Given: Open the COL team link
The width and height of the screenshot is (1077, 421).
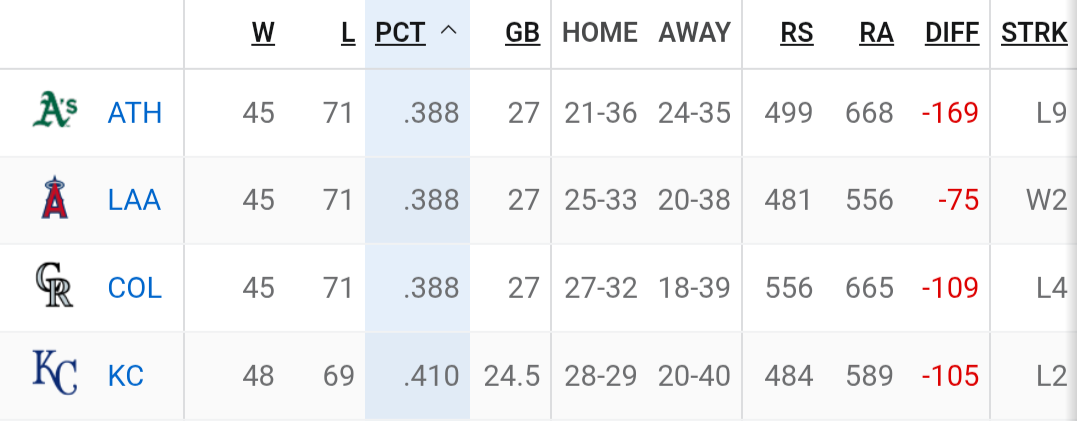Looking at the screenshot, I should click(135, 287).
